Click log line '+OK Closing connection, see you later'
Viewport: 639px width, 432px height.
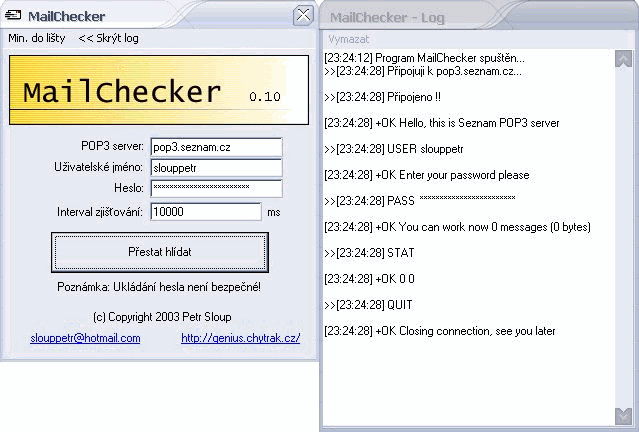(x=440, y=331)
